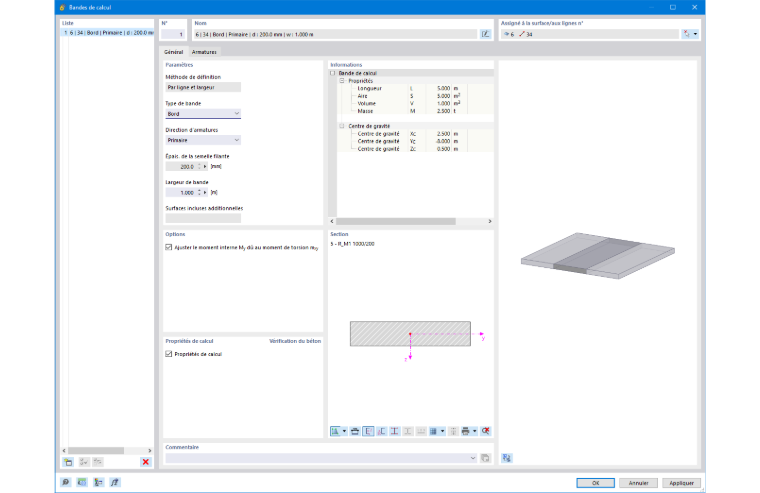Open the grid table icon's dropdown arrow

tap(442, 431)
